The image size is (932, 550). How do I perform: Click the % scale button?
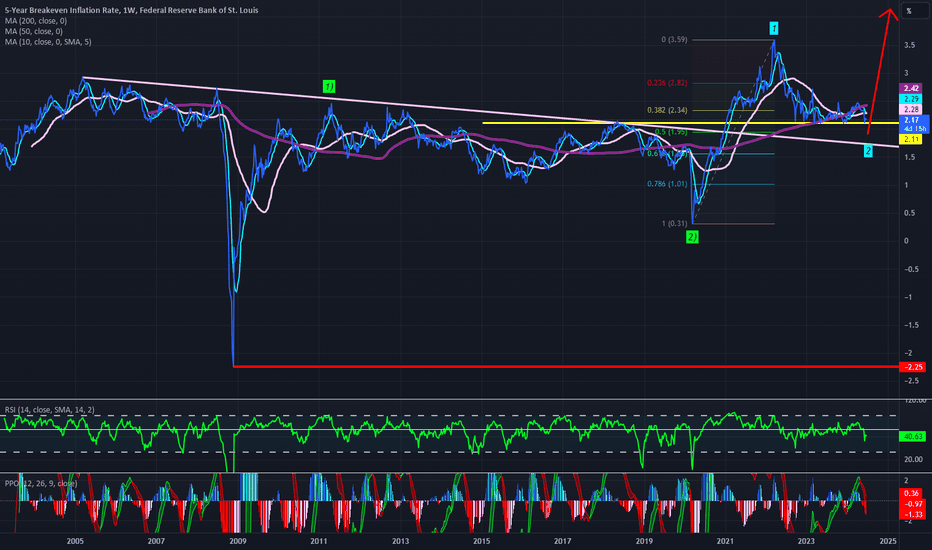(909, 11)
